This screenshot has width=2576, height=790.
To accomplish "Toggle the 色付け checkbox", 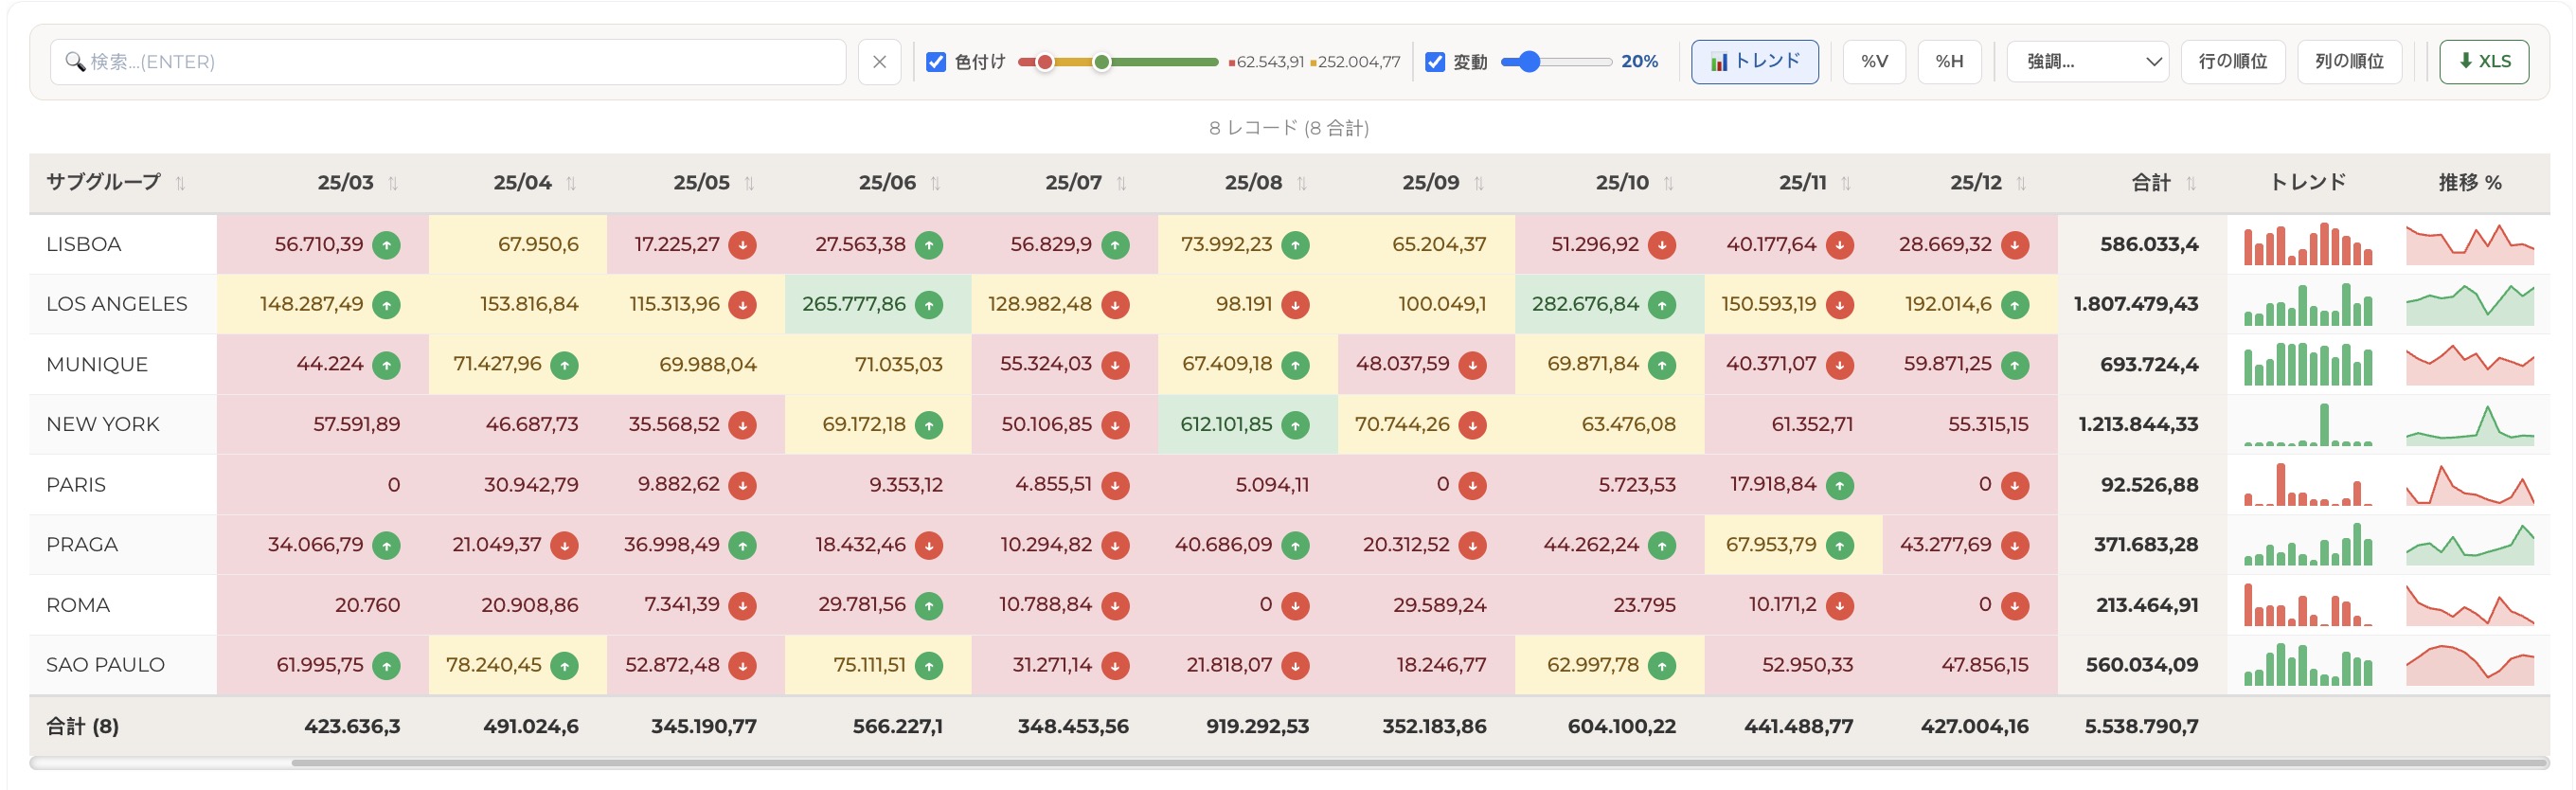I will click(x=936, y=62).
